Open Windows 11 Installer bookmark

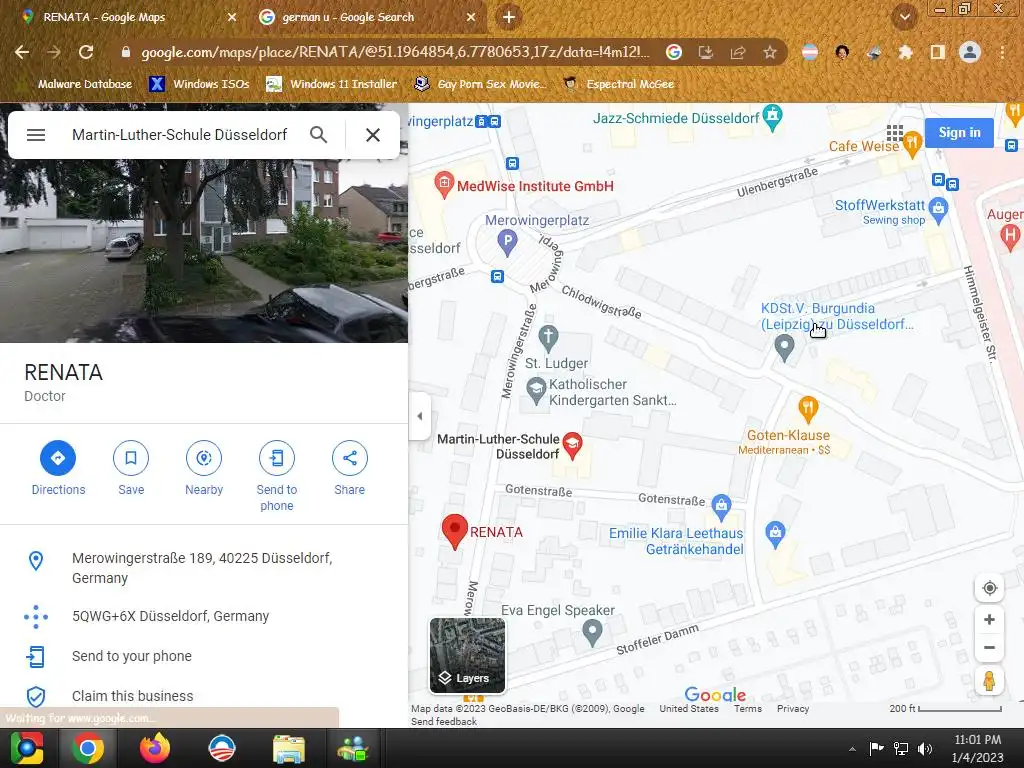click(x=332, y=84)
